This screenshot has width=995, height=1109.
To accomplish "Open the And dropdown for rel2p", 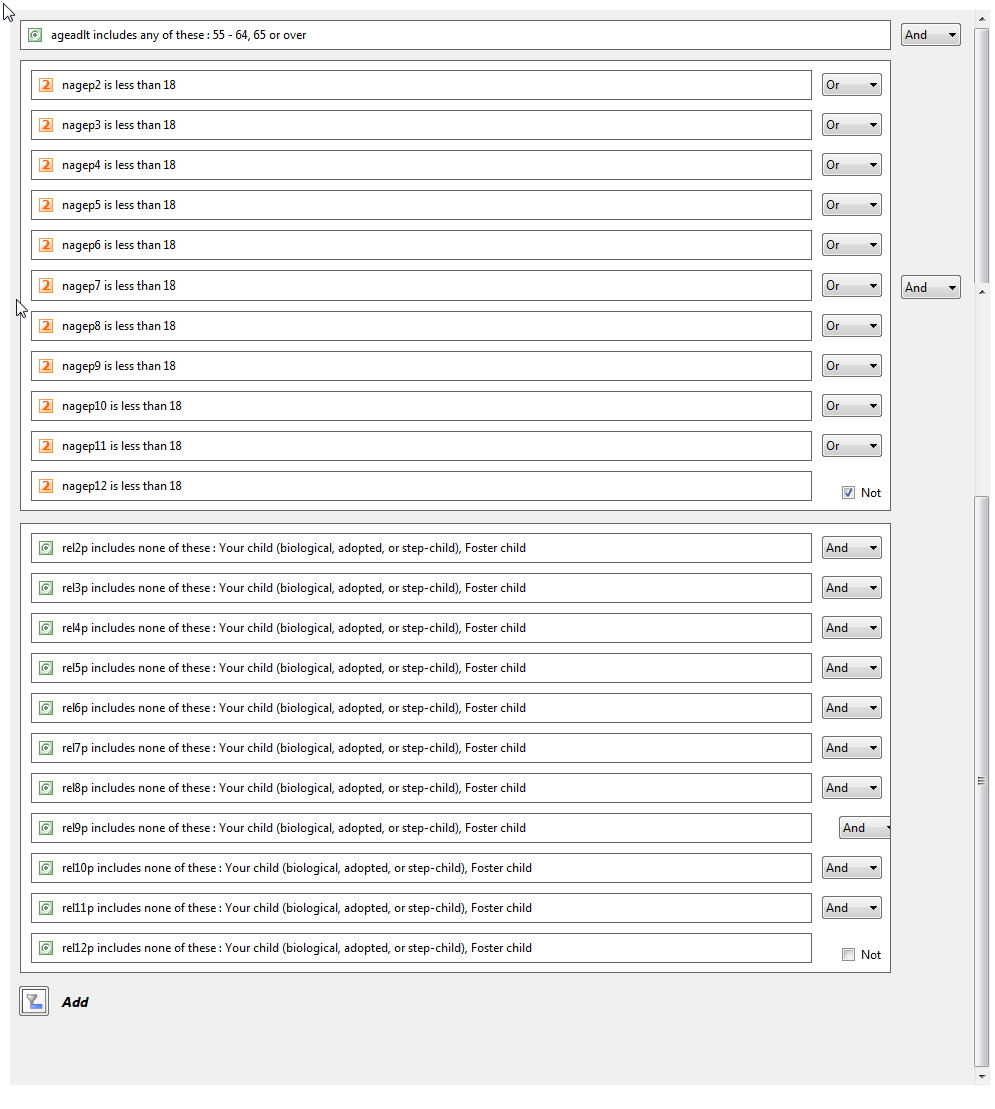I will [x=851, y=548].
